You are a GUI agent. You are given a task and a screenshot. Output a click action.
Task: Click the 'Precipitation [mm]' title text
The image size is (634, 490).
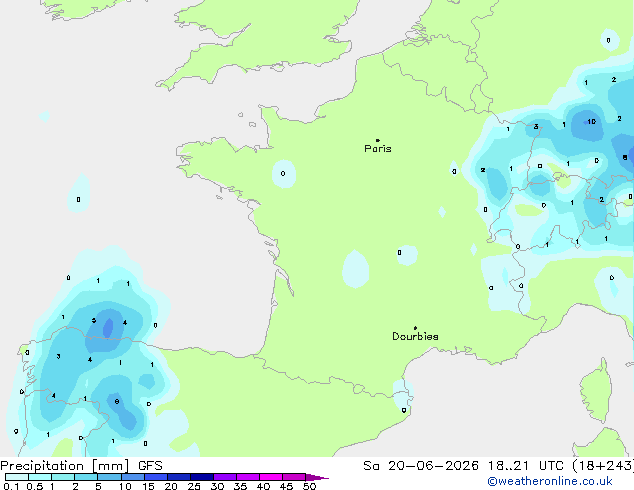coord(64,466)
